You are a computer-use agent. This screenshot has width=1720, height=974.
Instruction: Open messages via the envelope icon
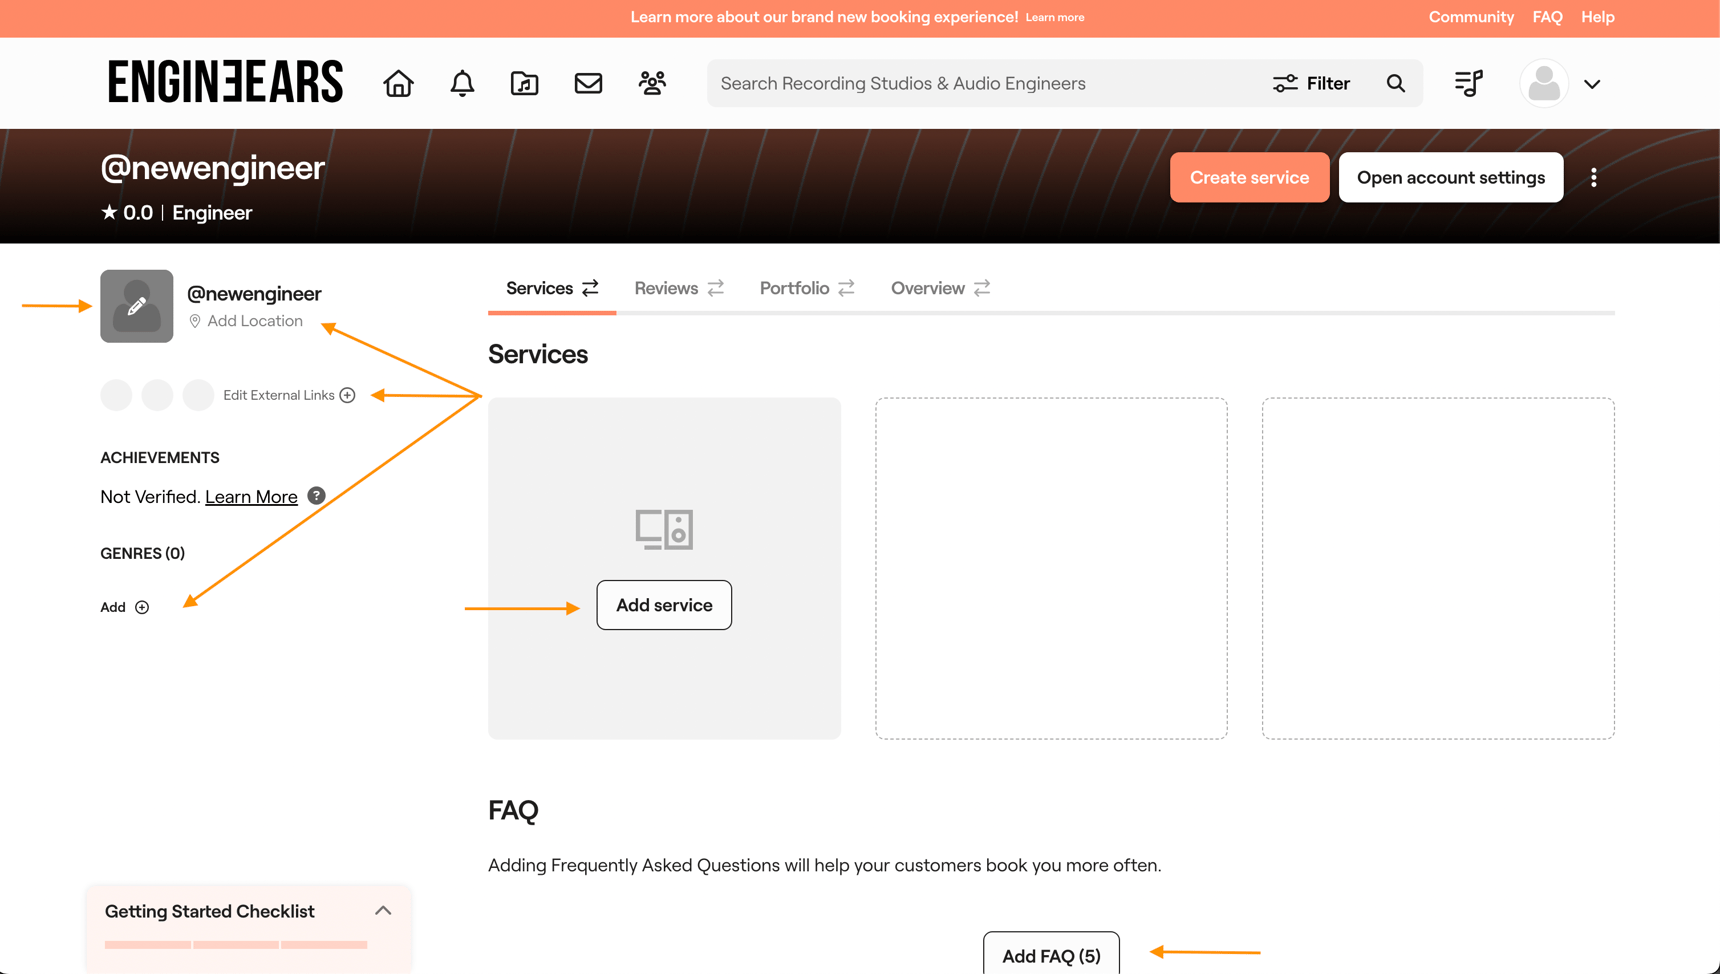click(588, 83)
